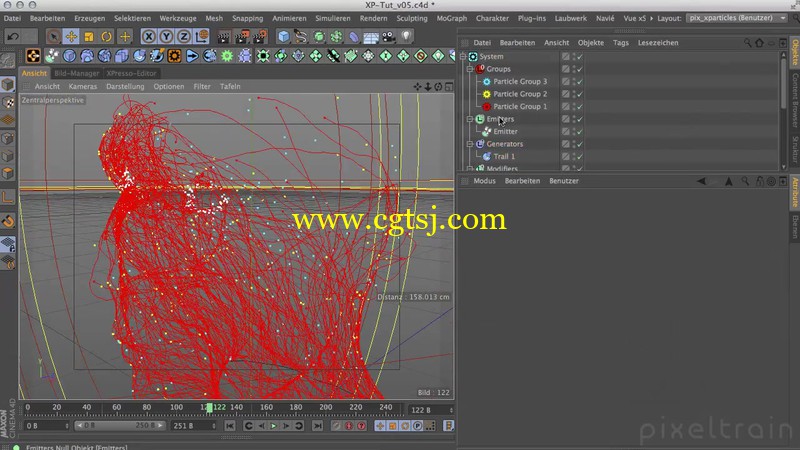The image size is (800, 450).
Task: Click the blue arrow X-Particles icon
Action: 192,56
